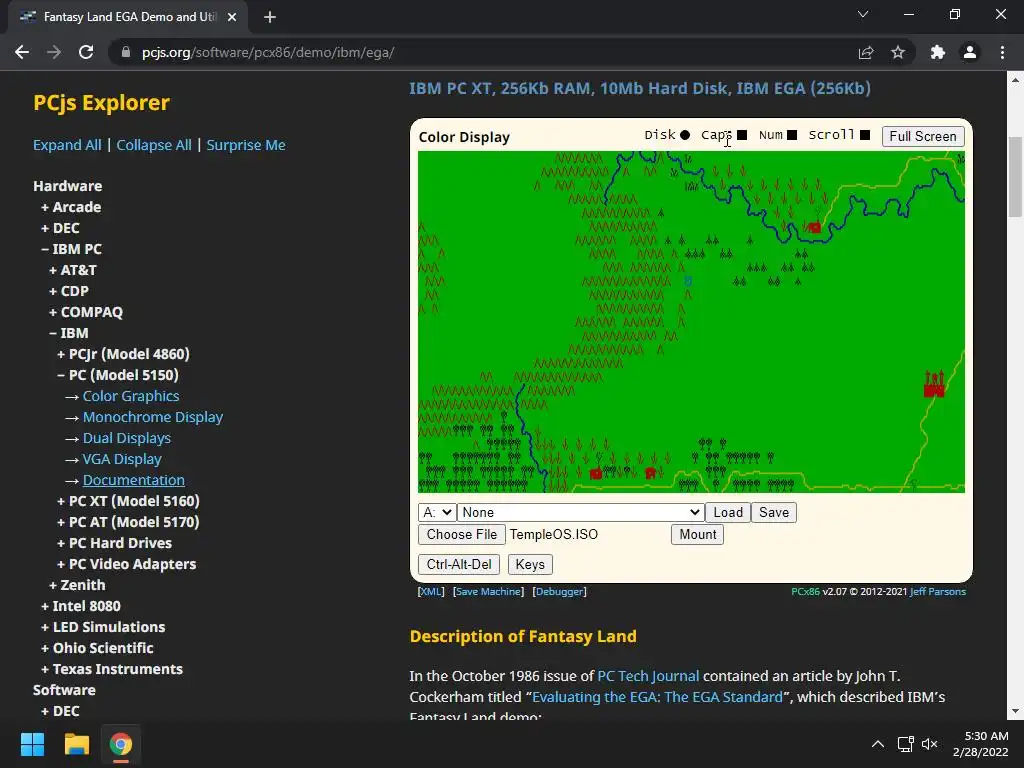Expand the DEC node under Hardware
Screen dimensions: 1024x768
tap(60, 228)
